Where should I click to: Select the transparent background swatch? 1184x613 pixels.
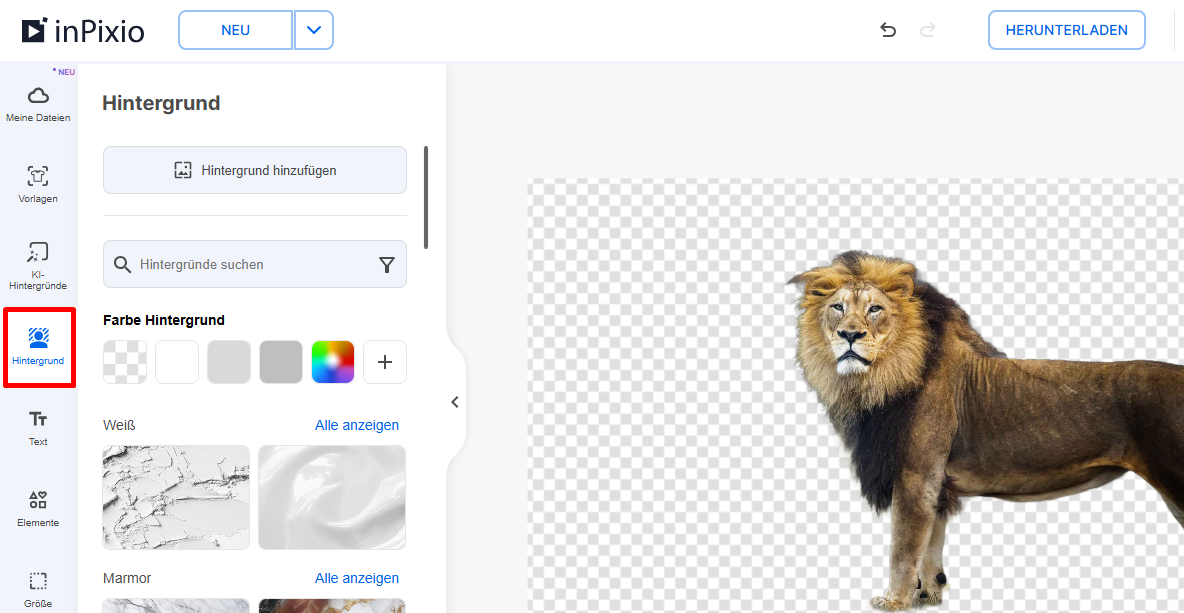125,362
